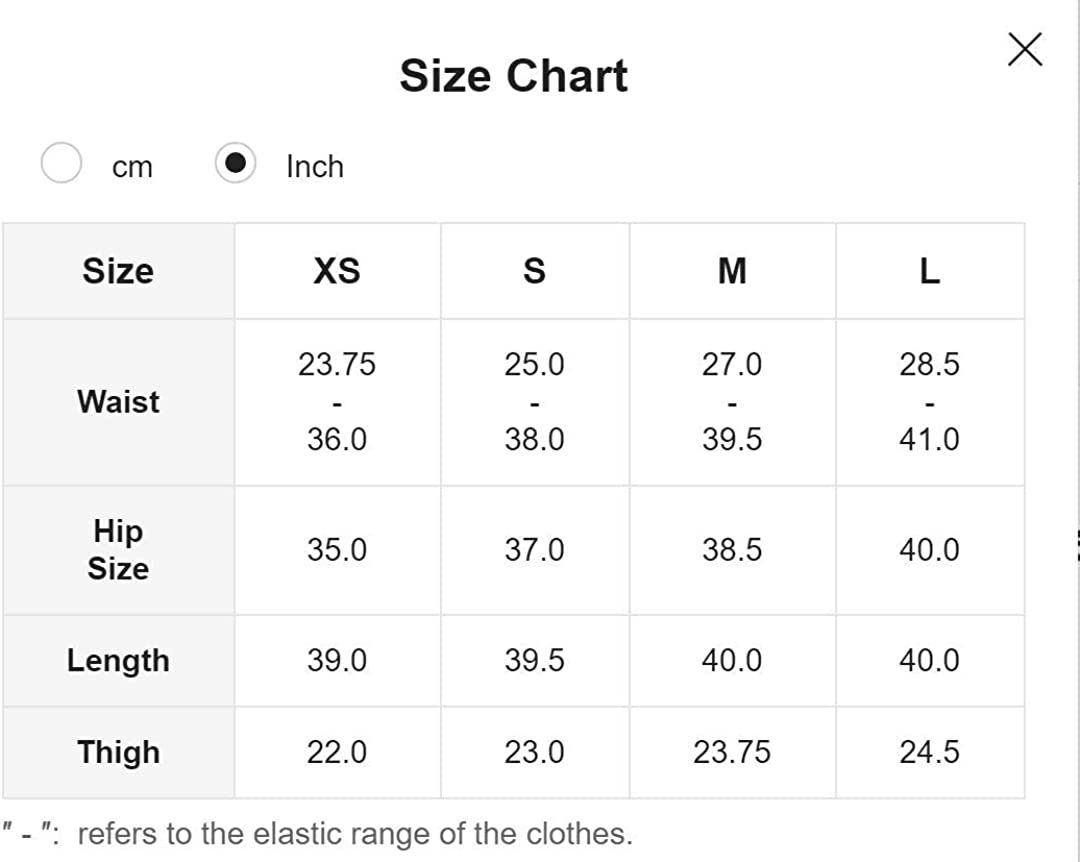The width and height of the screenshot is (1080, 862).
Task: Click the Waist row label
Action: [118, 402]
